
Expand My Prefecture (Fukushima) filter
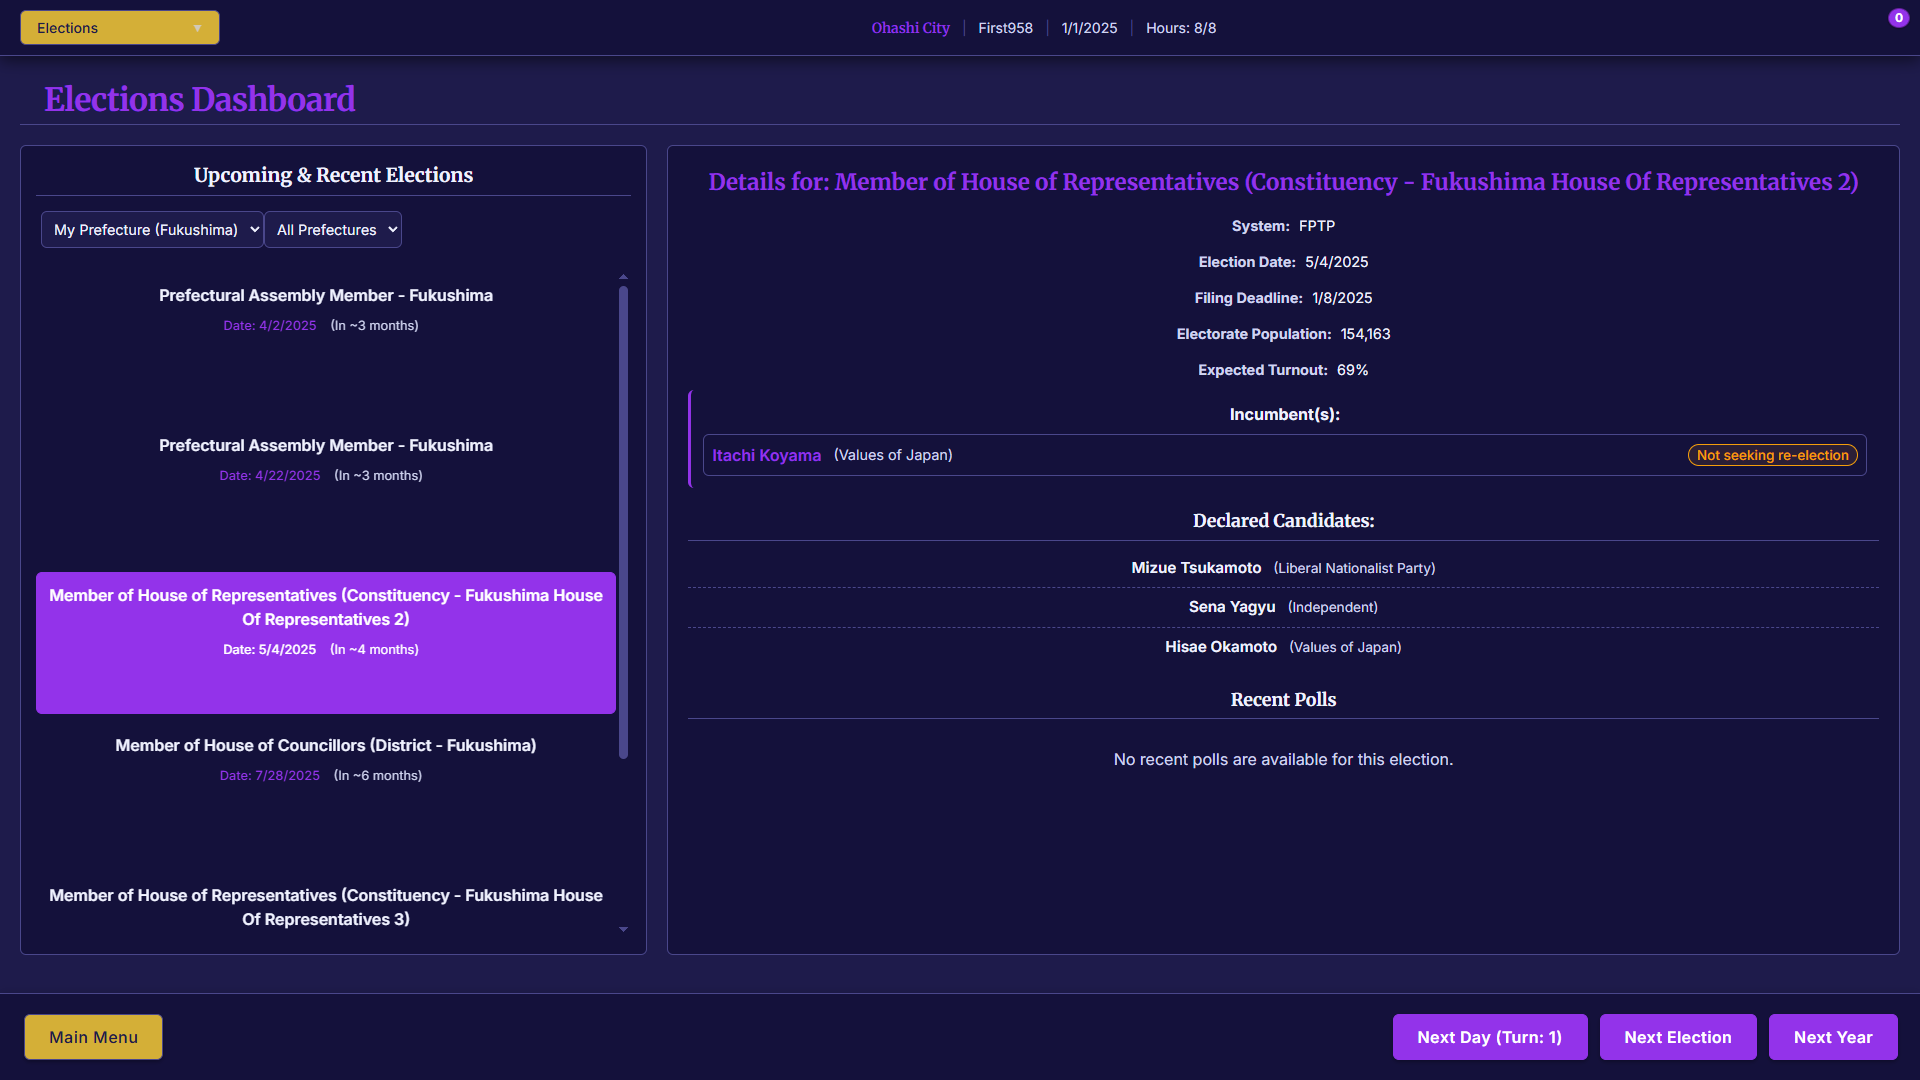(x=152, y=230)
